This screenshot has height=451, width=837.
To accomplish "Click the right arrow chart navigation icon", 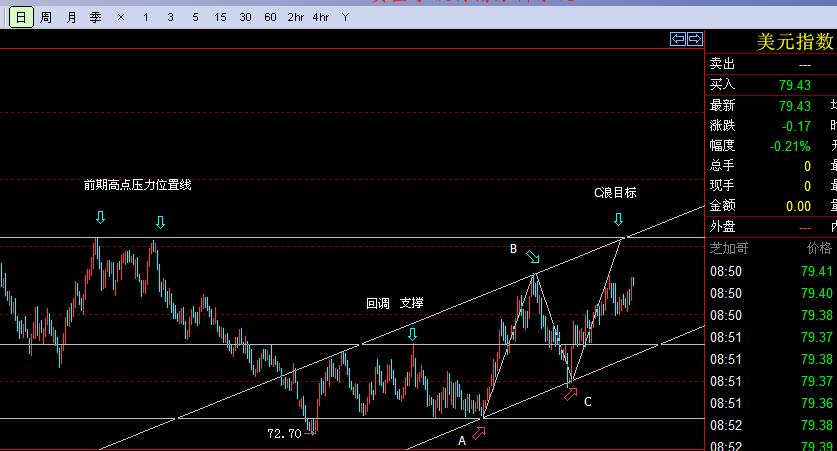I will (x=695, y=39).
